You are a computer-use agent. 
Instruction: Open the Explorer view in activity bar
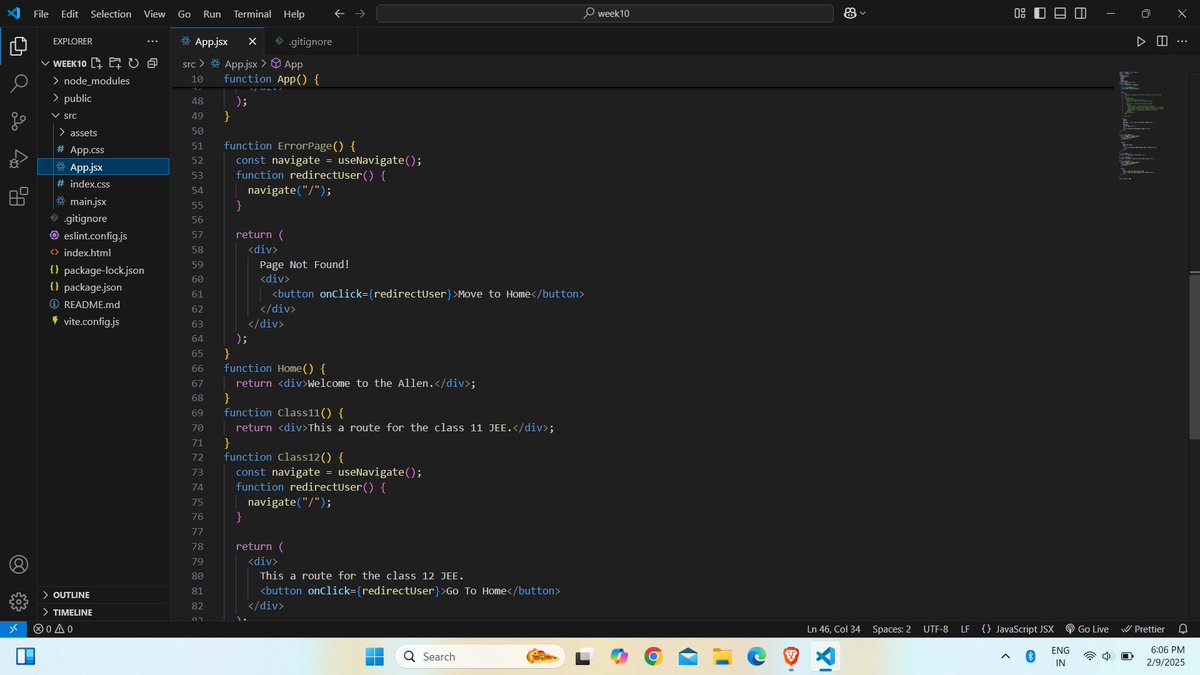18,46
